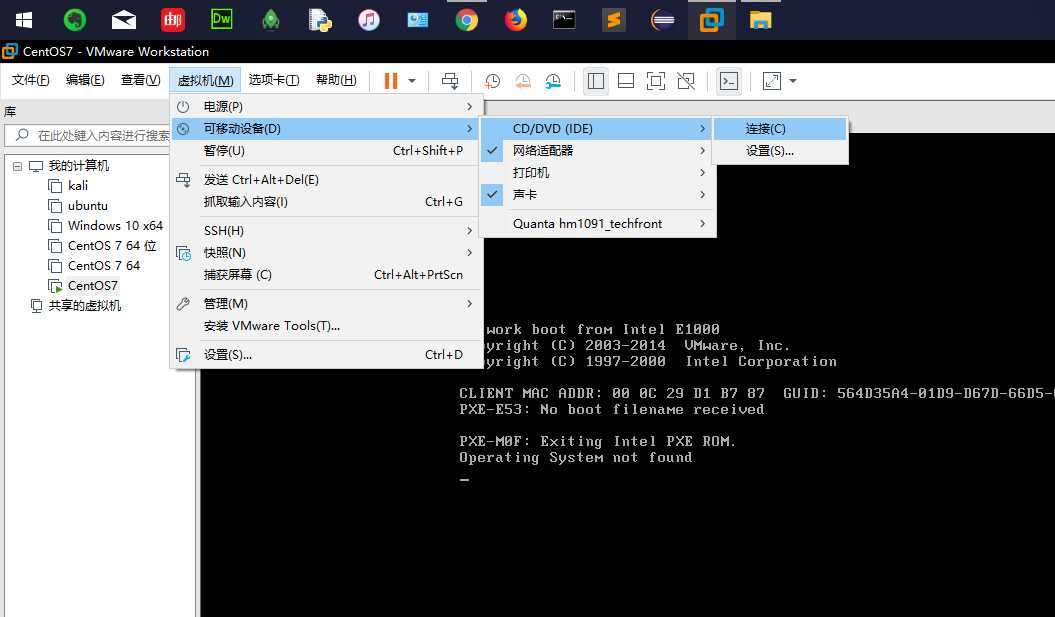Screen dimensions: 1055x617
Task: Open Firefox from the taskbar
Action: pyautogui.click(x=516, y=20)
